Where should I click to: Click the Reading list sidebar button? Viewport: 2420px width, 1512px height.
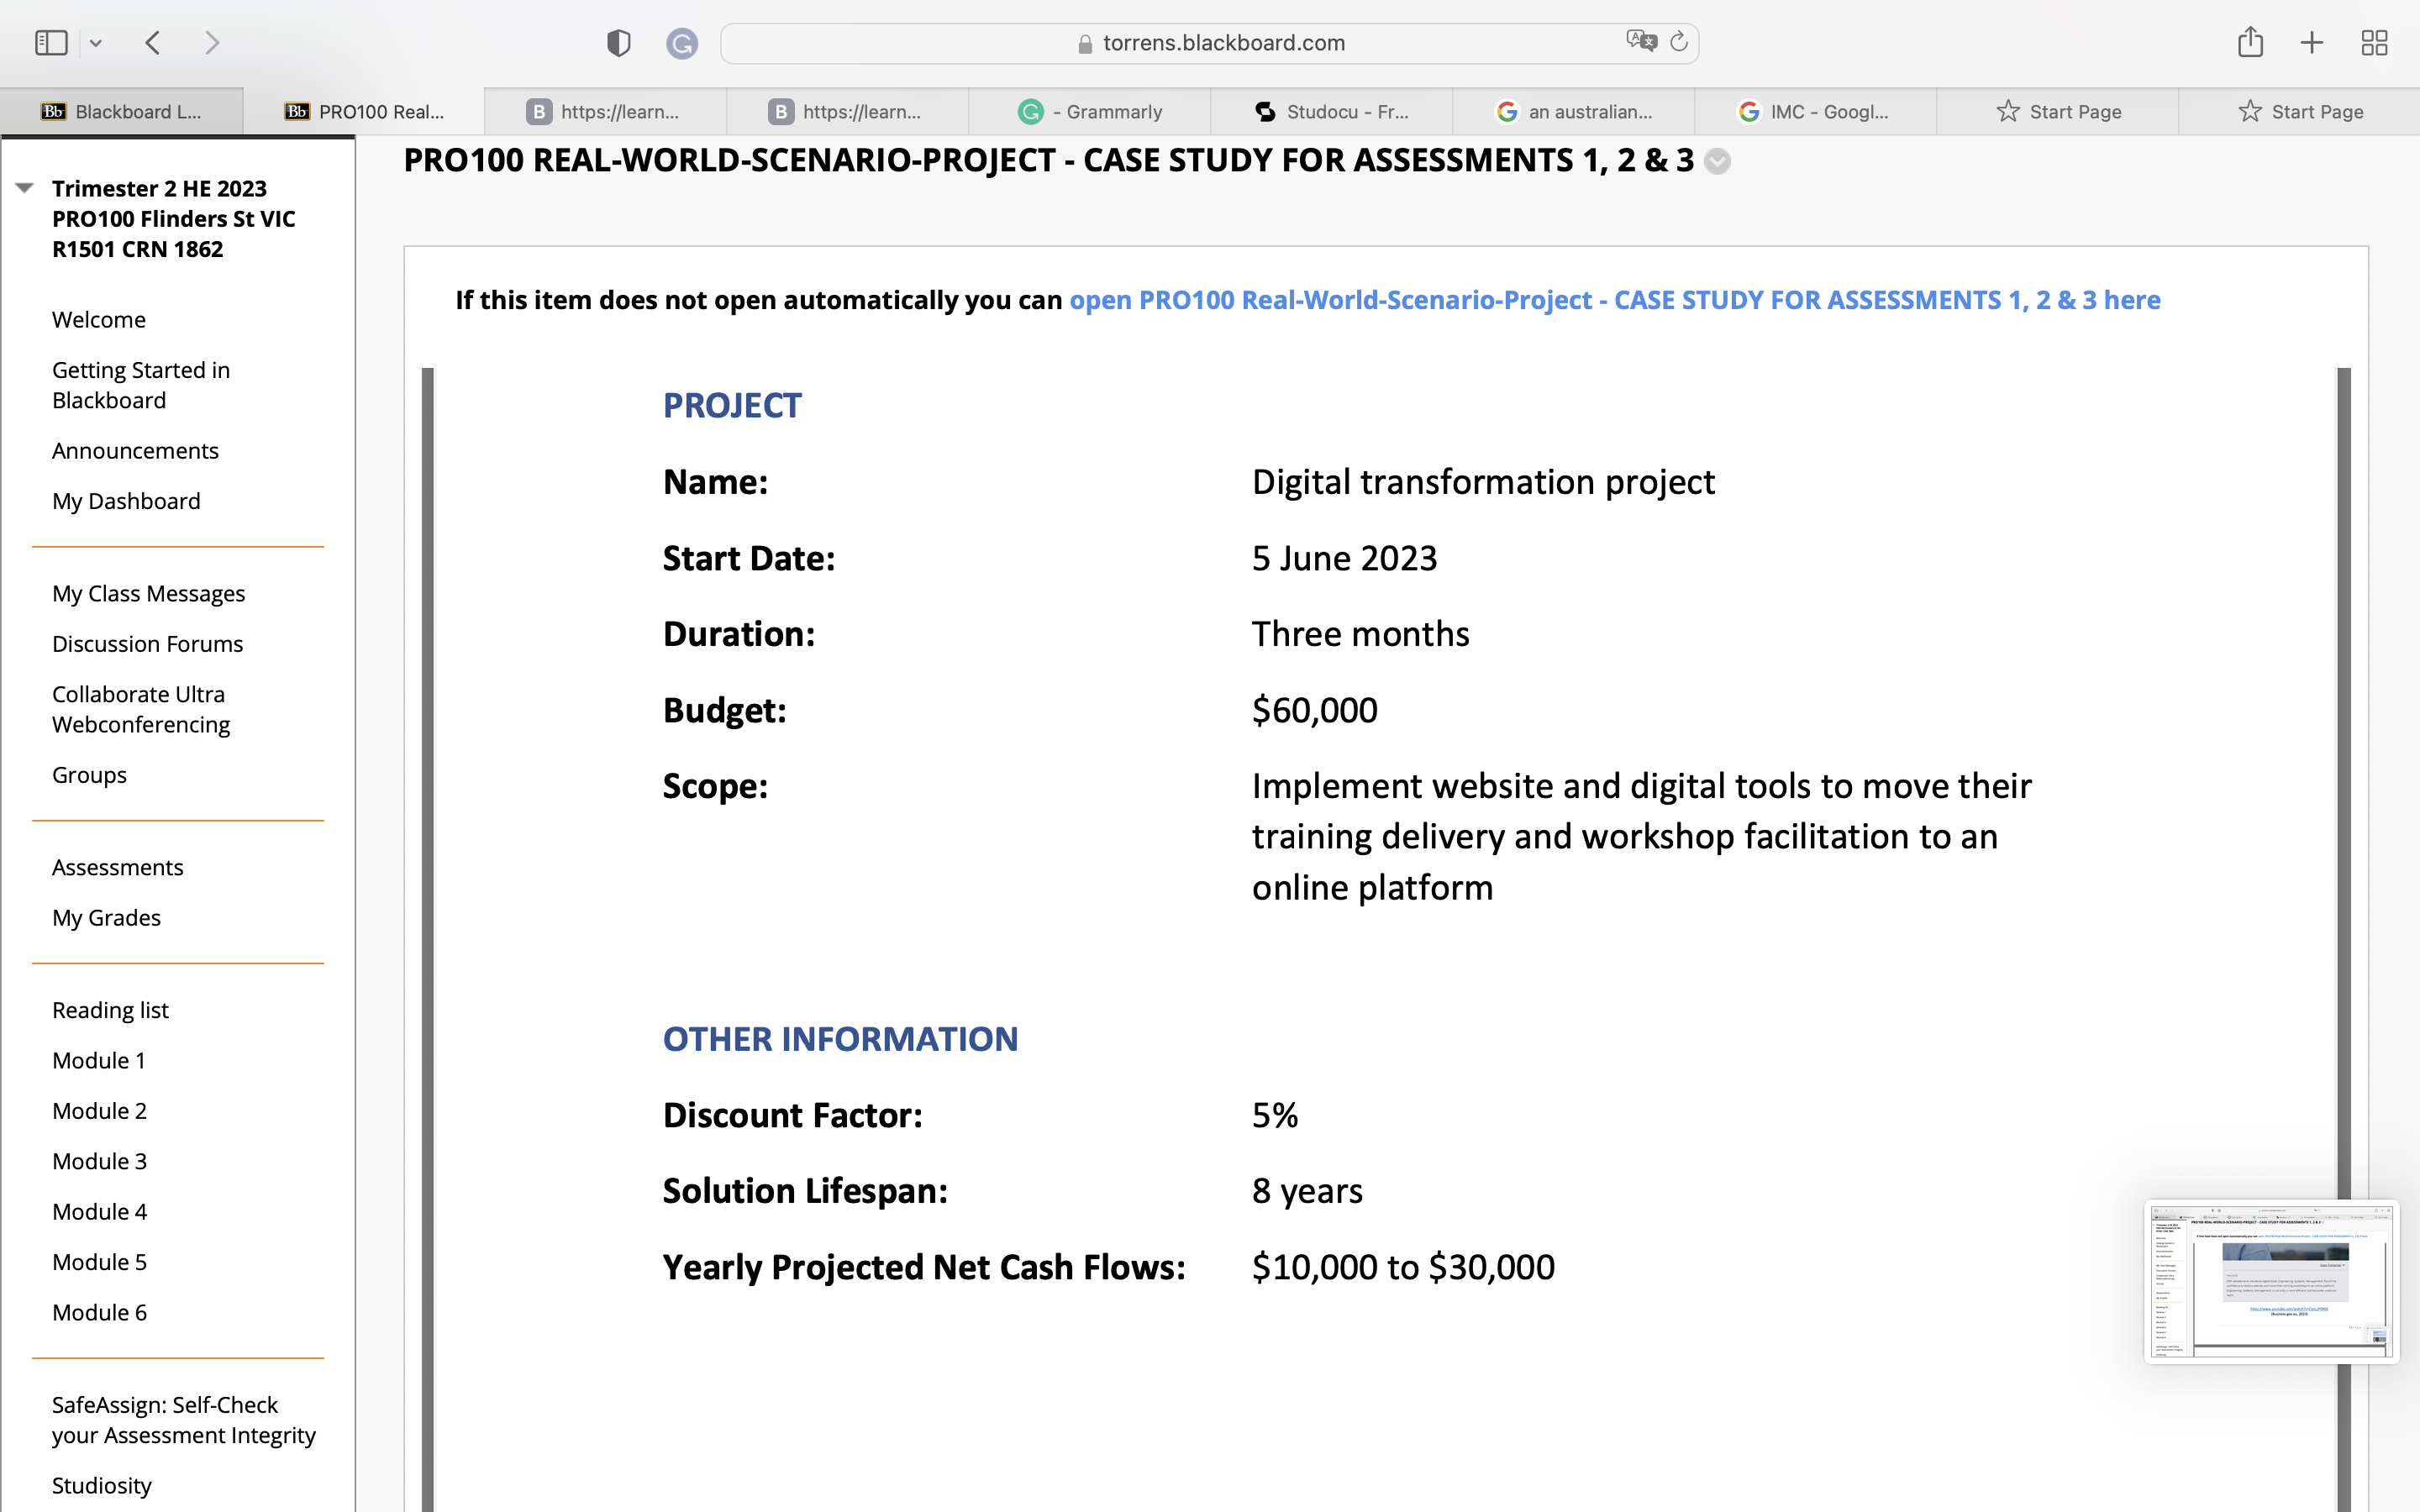[x=110, y=1009]
